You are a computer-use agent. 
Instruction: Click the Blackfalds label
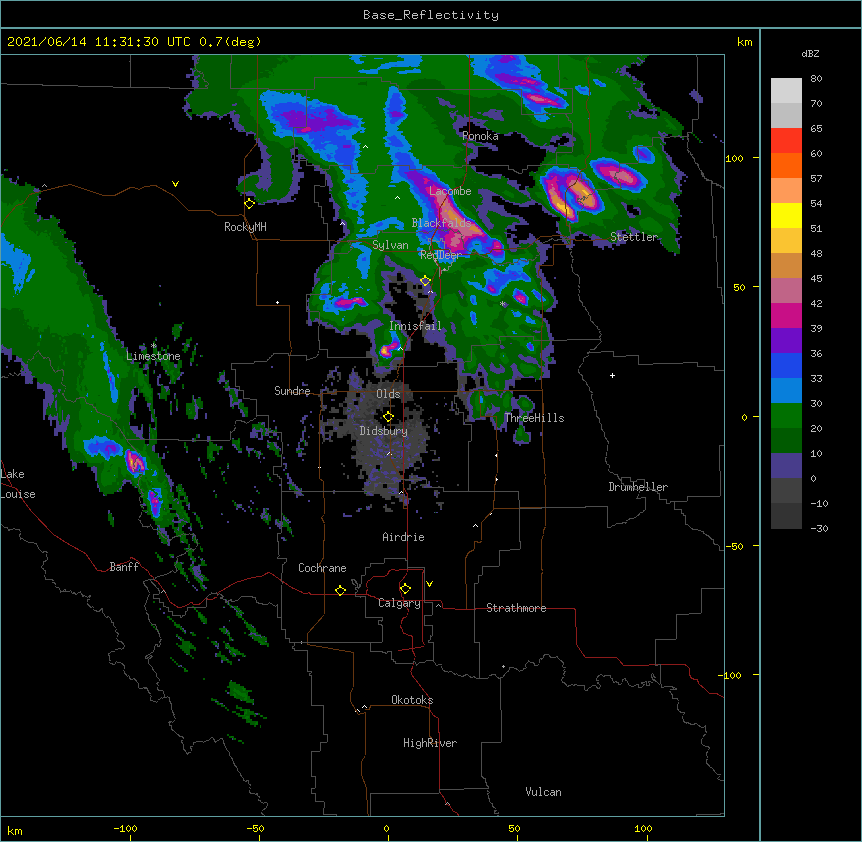pyautogui.click(x=441, y=223)
